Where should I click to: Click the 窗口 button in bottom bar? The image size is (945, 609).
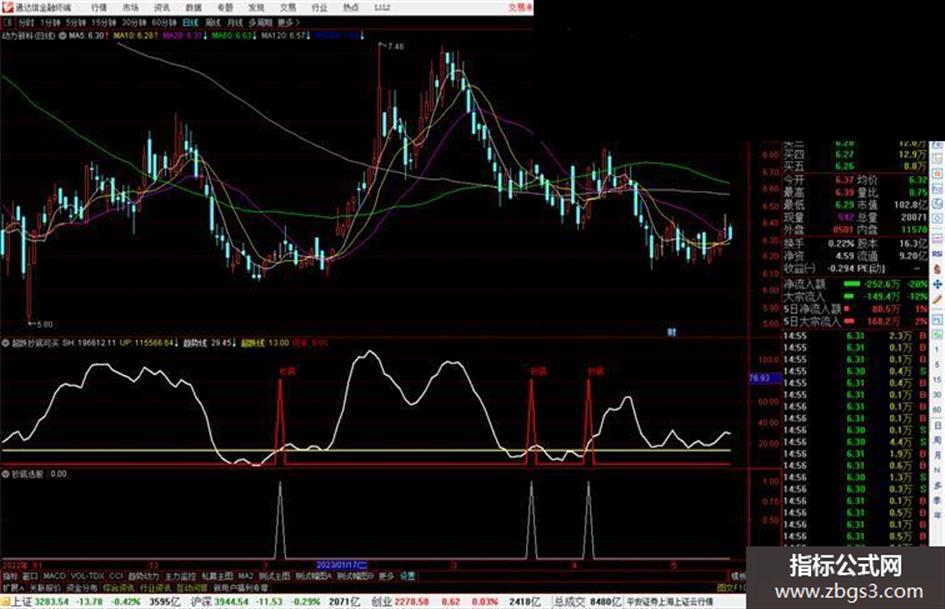[x=30, y=576]
